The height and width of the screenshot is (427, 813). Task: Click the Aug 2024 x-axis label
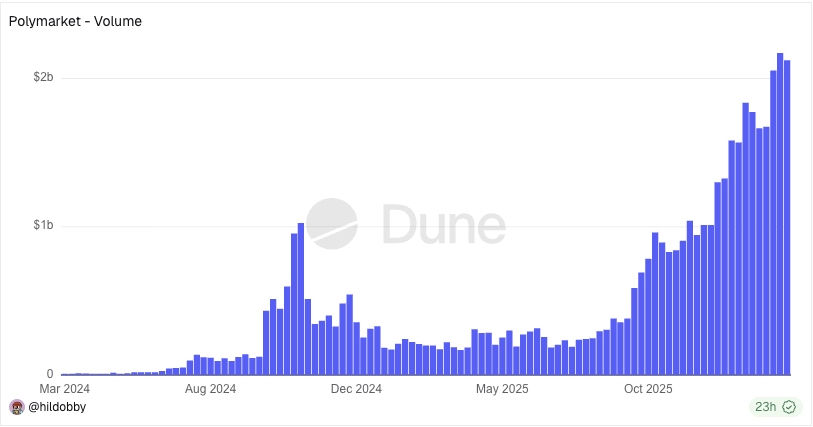coord(211,389)
